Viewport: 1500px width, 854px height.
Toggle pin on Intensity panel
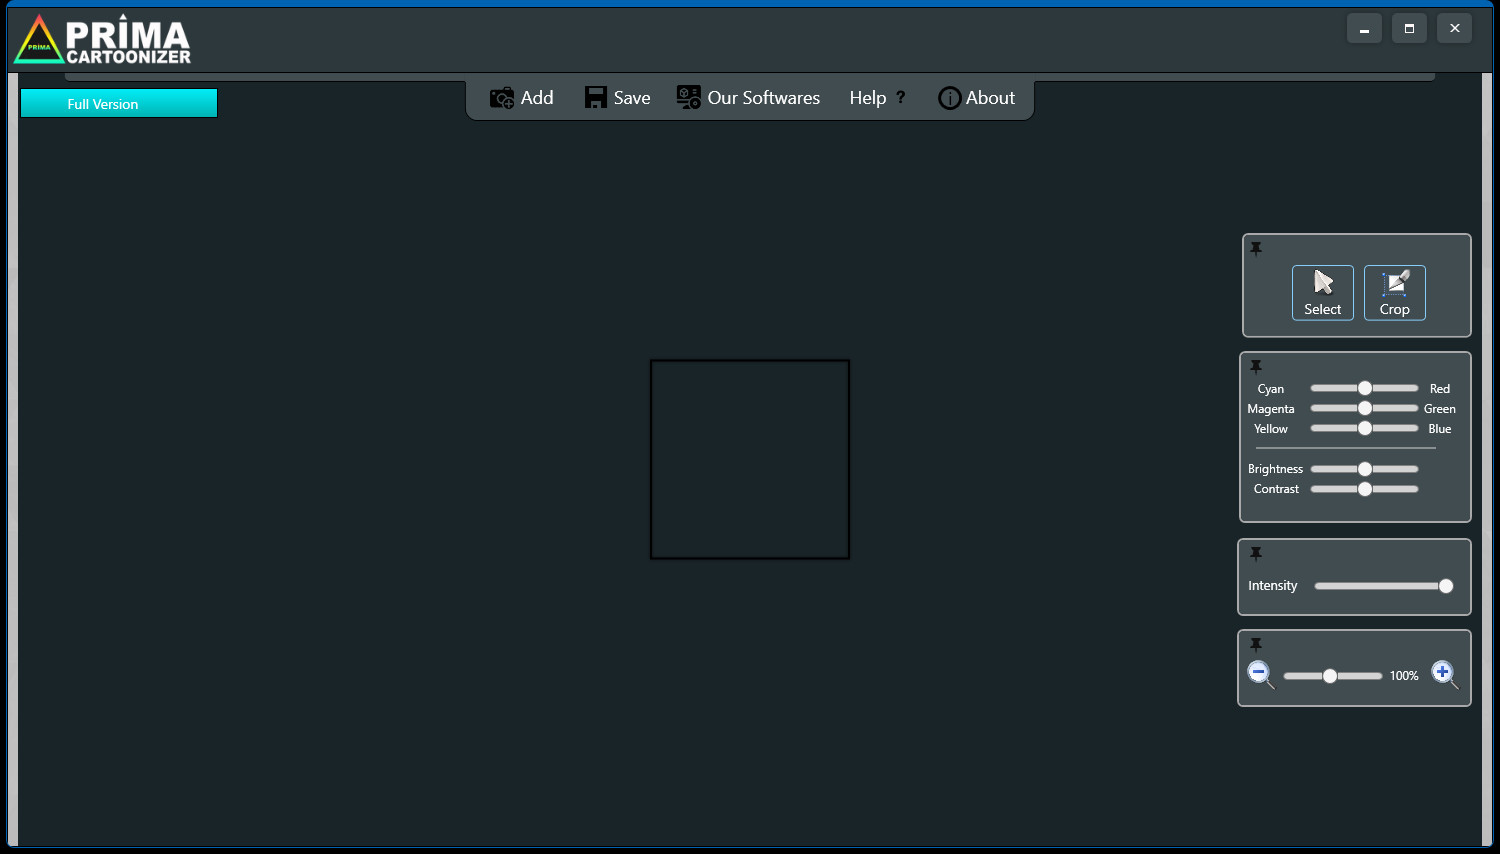(x=1256, y=554)
